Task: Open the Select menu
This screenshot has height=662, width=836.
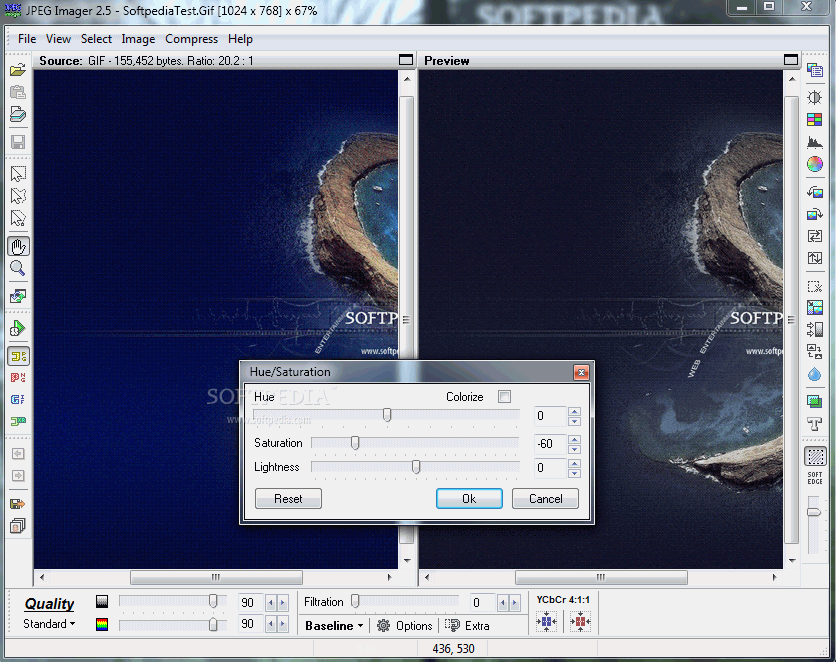Action: coord(97,39)
